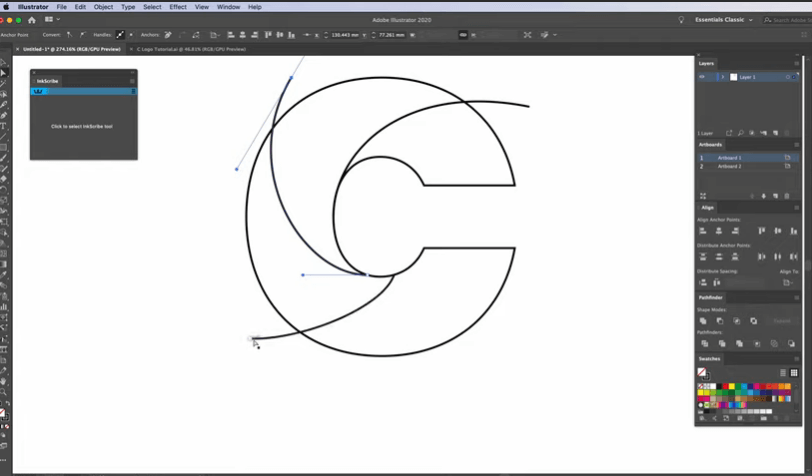The image size is (812, 476).
Task: Click the remove selected anchor points icon
Action: [168, 35]
